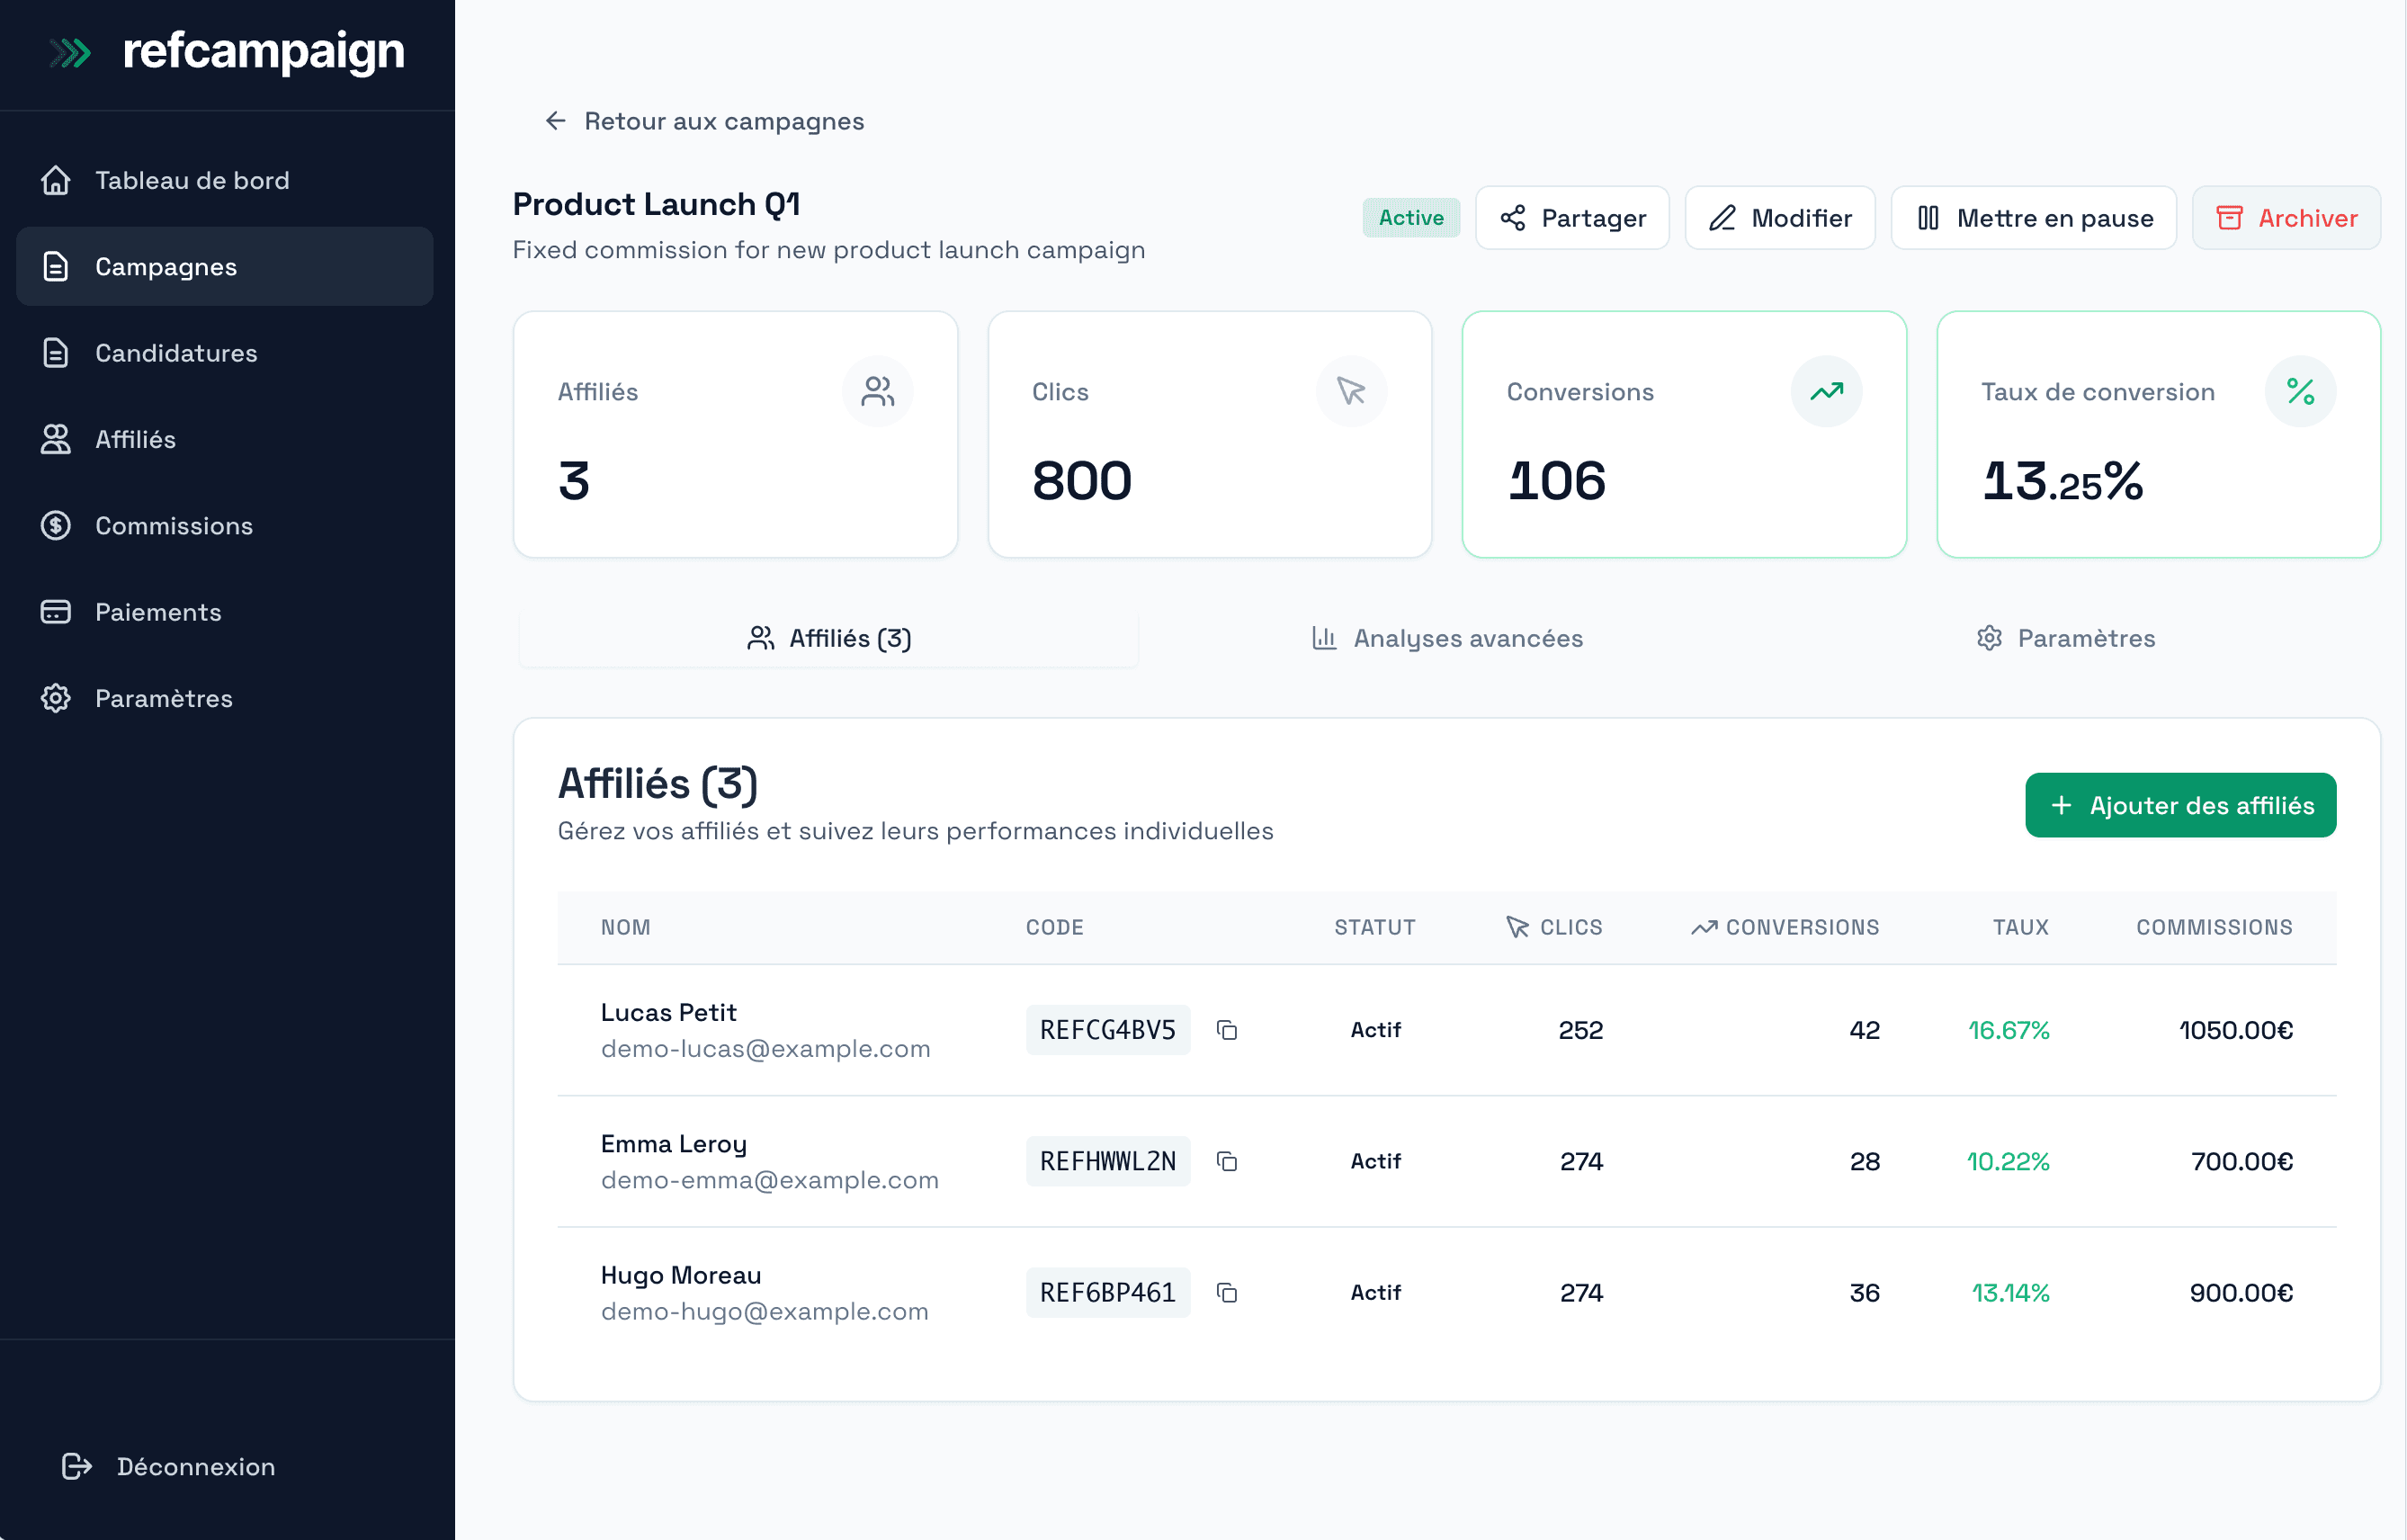The height and width of the screenshot is (1540, 2407).
Task: Open Tableau de bord in the sidebar
Action: 192,180
